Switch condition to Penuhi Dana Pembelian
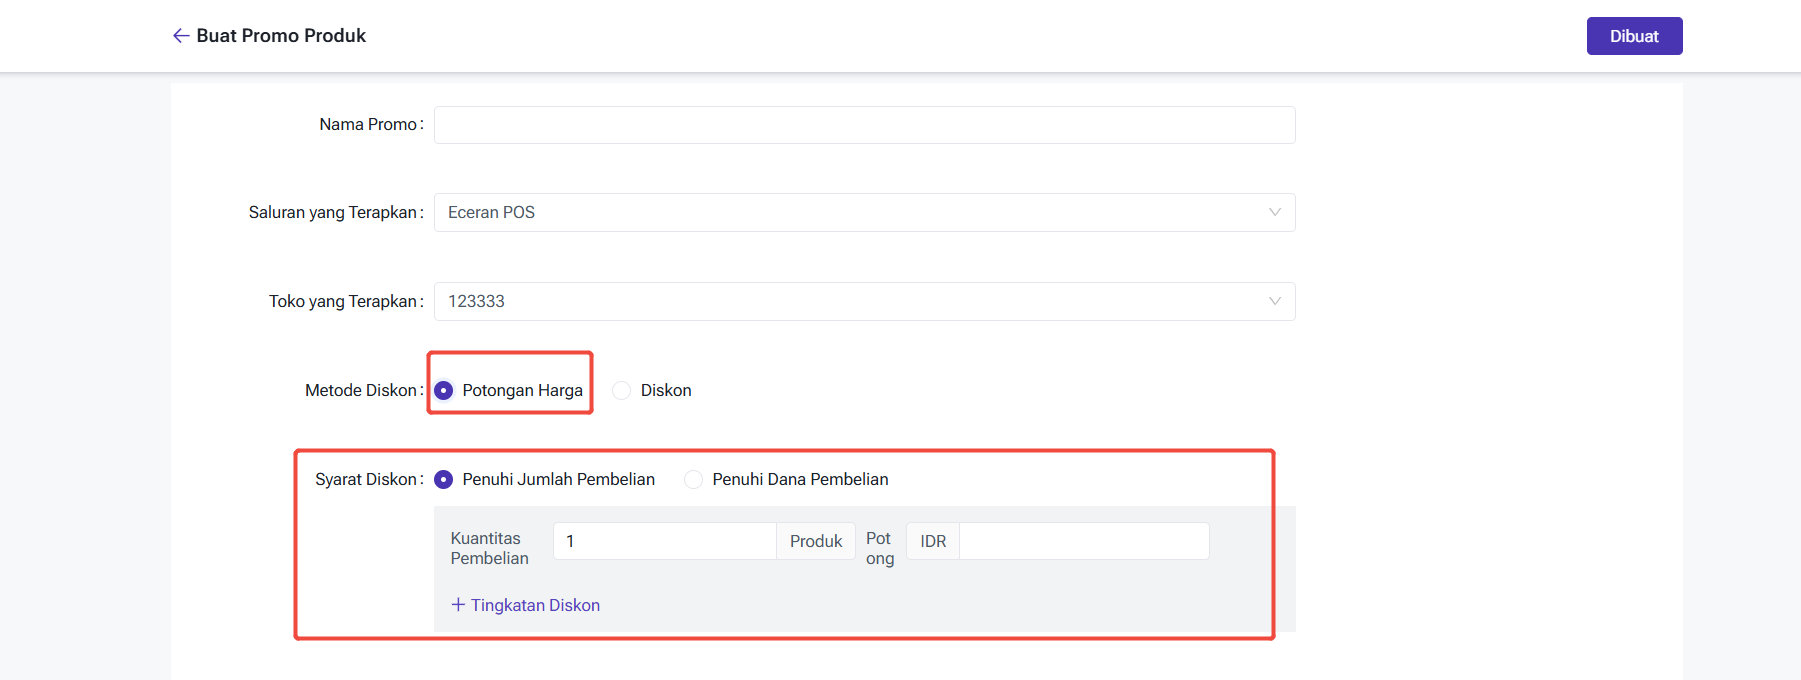Viewport: 1801px width, 680px height. (693, 480)
